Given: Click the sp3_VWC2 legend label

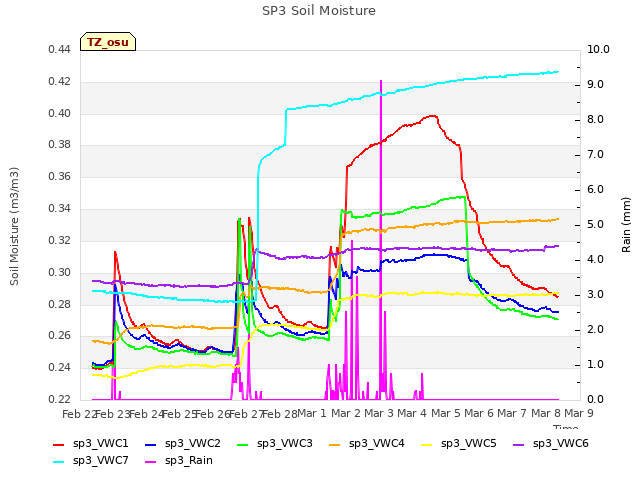Looking at the screenshot, I should click(193, 444).
